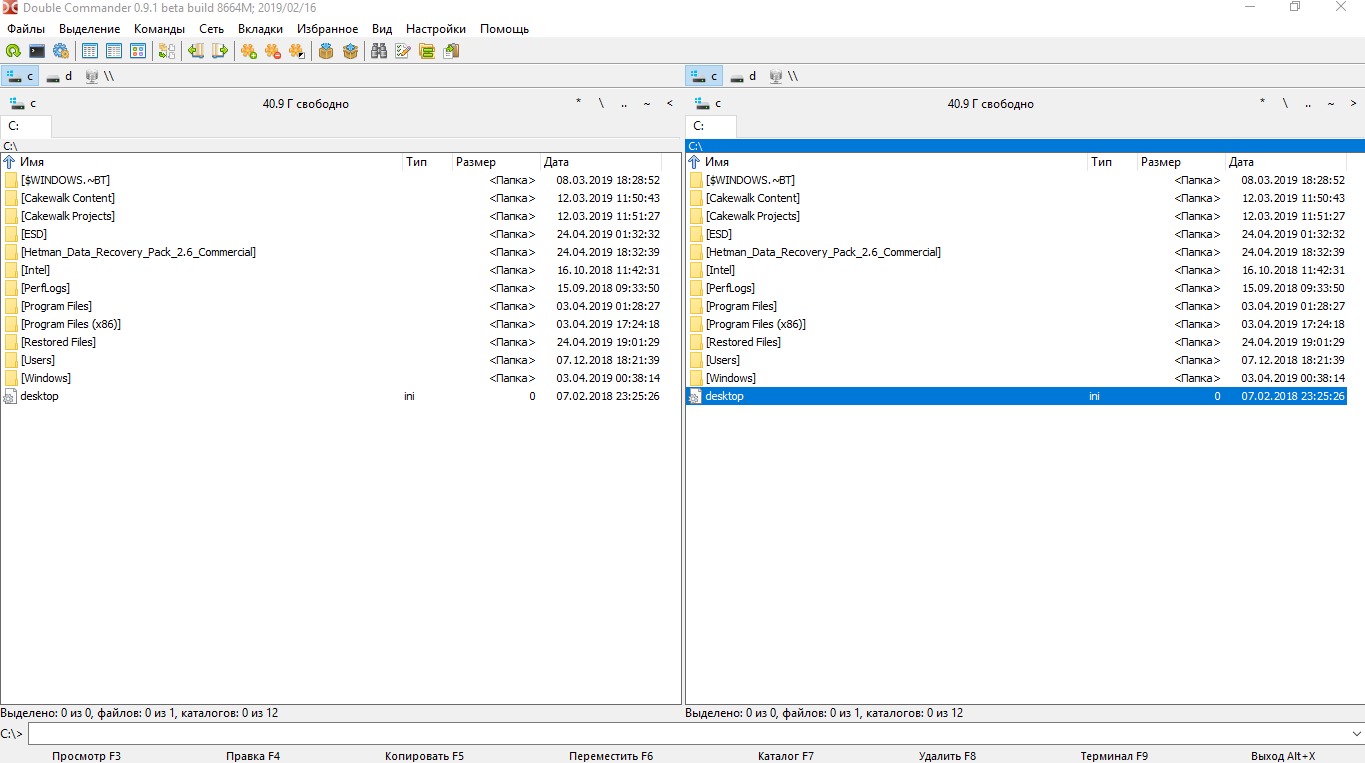Click right panel parent .. button
The height and width of the screenshot is (763, 1365).
[1307, 103]
